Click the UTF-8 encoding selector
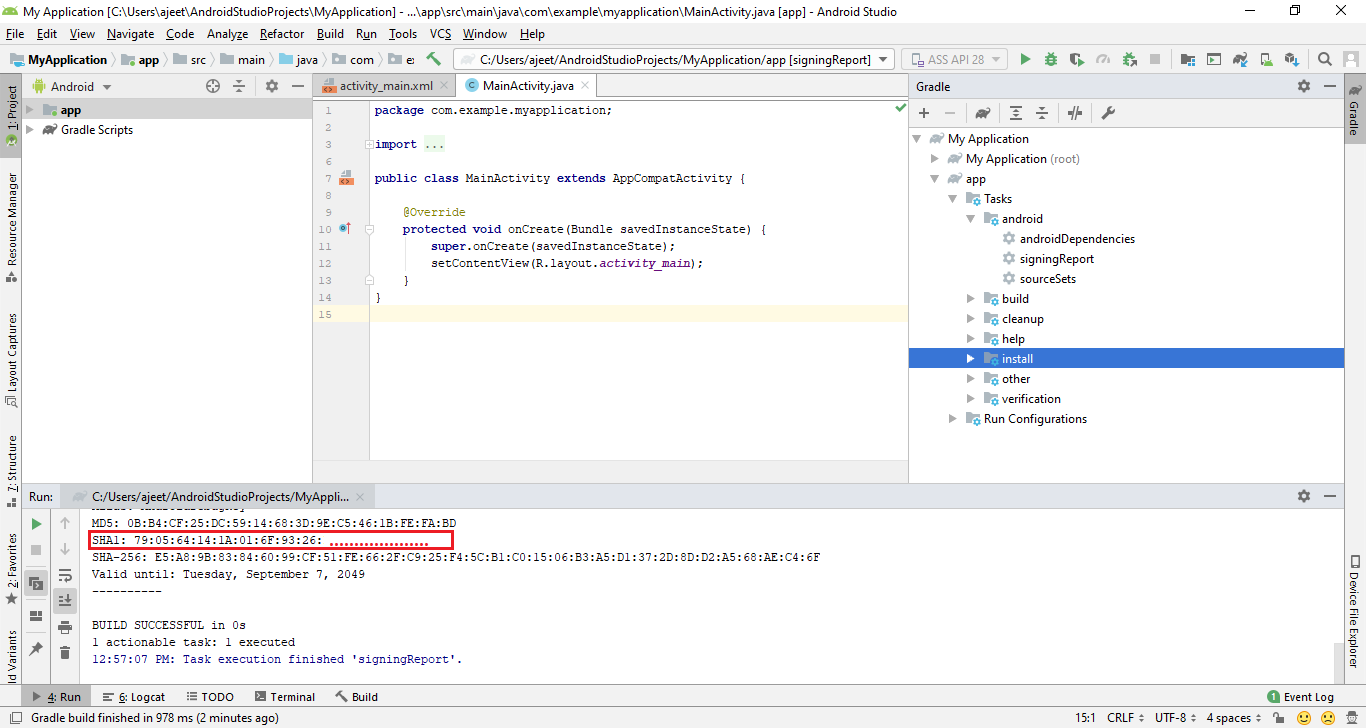The width and height of the screenshot is (1366, 728). click(x=1174, y=718)
